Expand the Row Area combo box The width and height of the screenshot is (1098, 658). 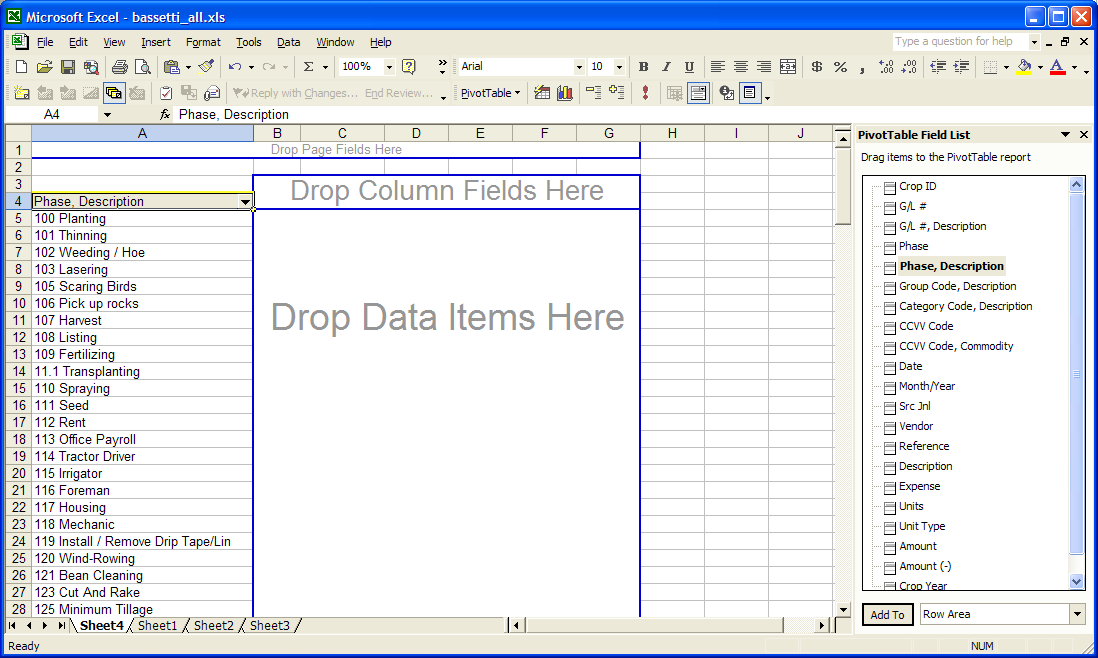pyautogui.click(x=1077, y=615)
